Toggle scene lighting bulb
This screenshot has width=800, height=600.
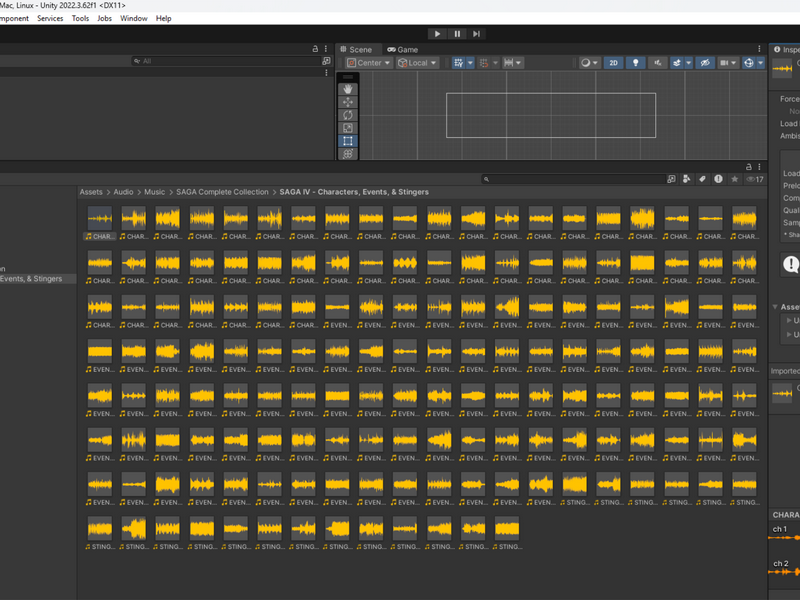pyautogui.click(x=636, y=63)
